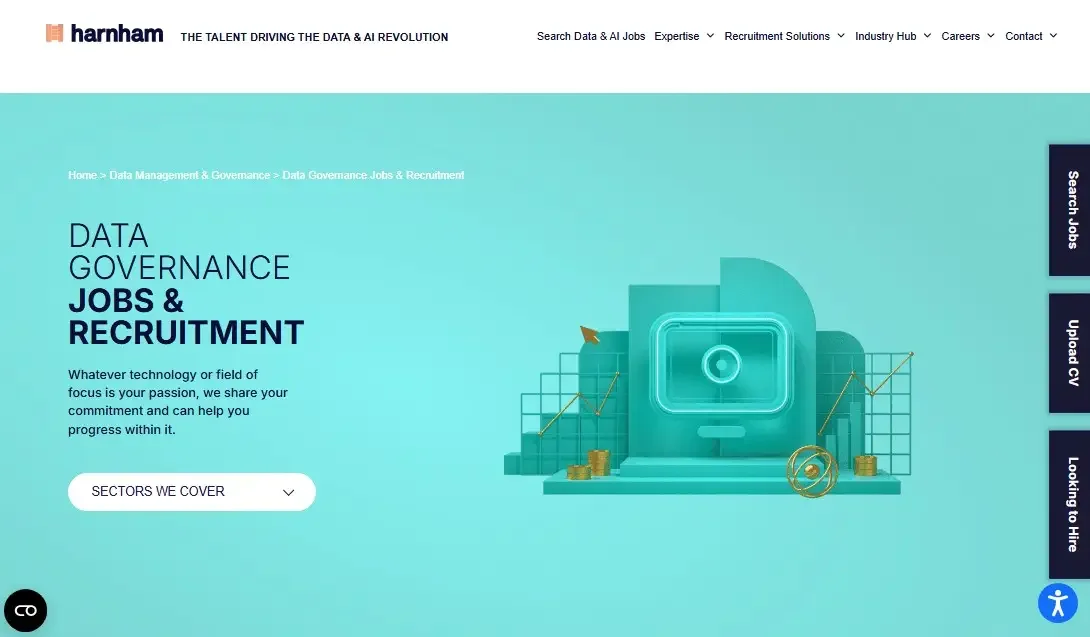Expand the Industry Hub chevron
The height and width of the screenshot is (637, 1090).
point(927,36)
